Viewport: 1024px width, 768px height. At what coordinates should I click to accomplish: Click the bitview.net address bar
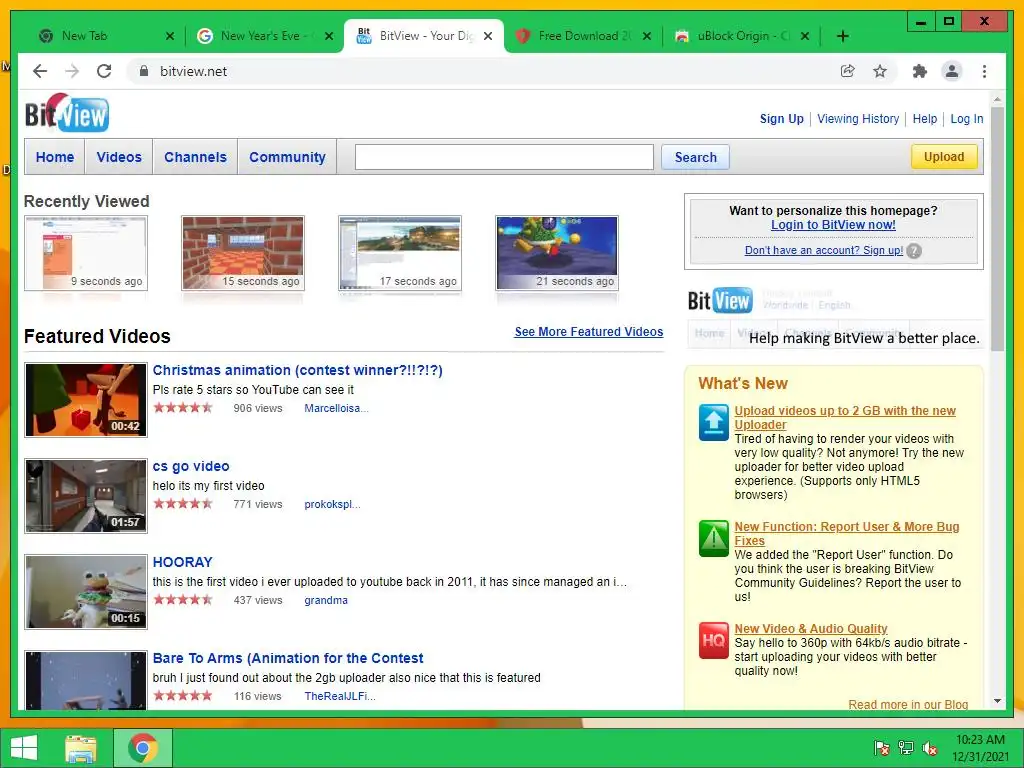483,71
